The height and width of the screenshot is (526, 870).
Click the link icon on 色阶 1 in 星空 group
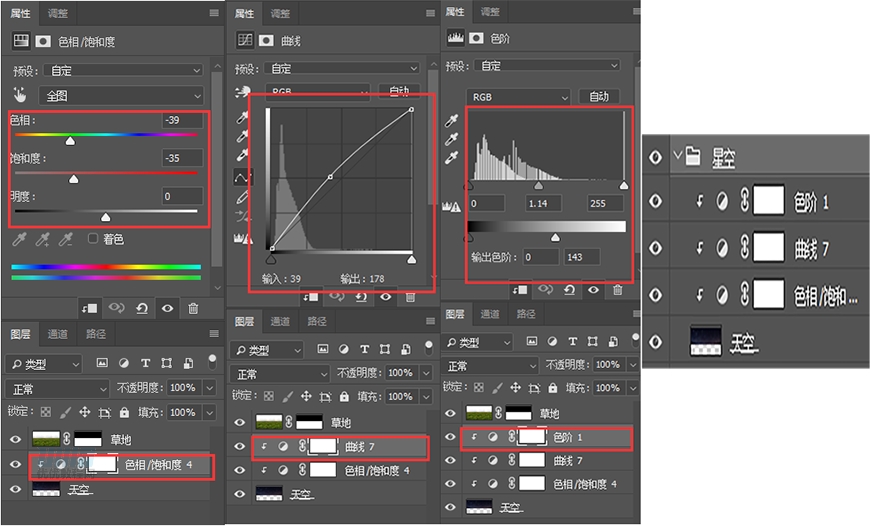tap(745, 200)
